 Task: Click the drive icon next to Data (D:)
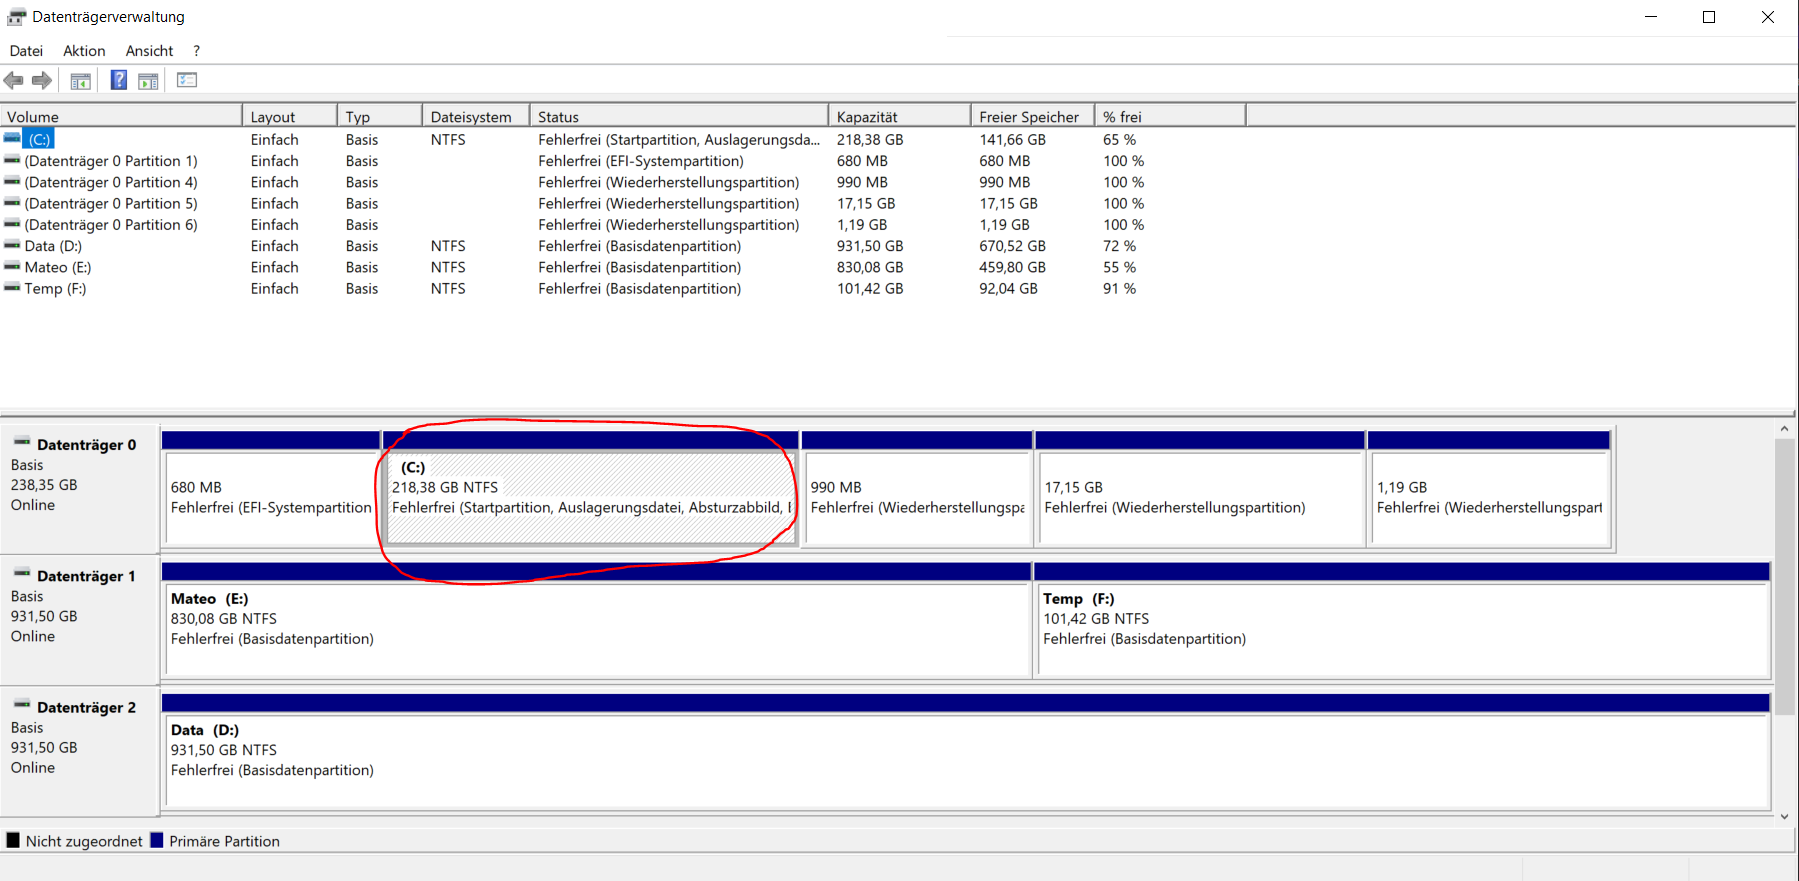[x=12, y=246]
